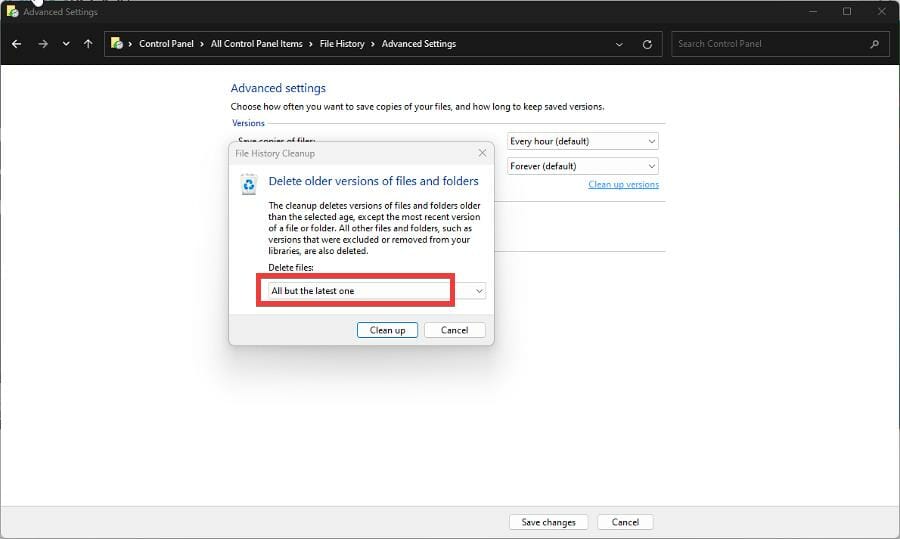Click the Clean up versions link
The image size is (900, 539).
pos(623,184)
